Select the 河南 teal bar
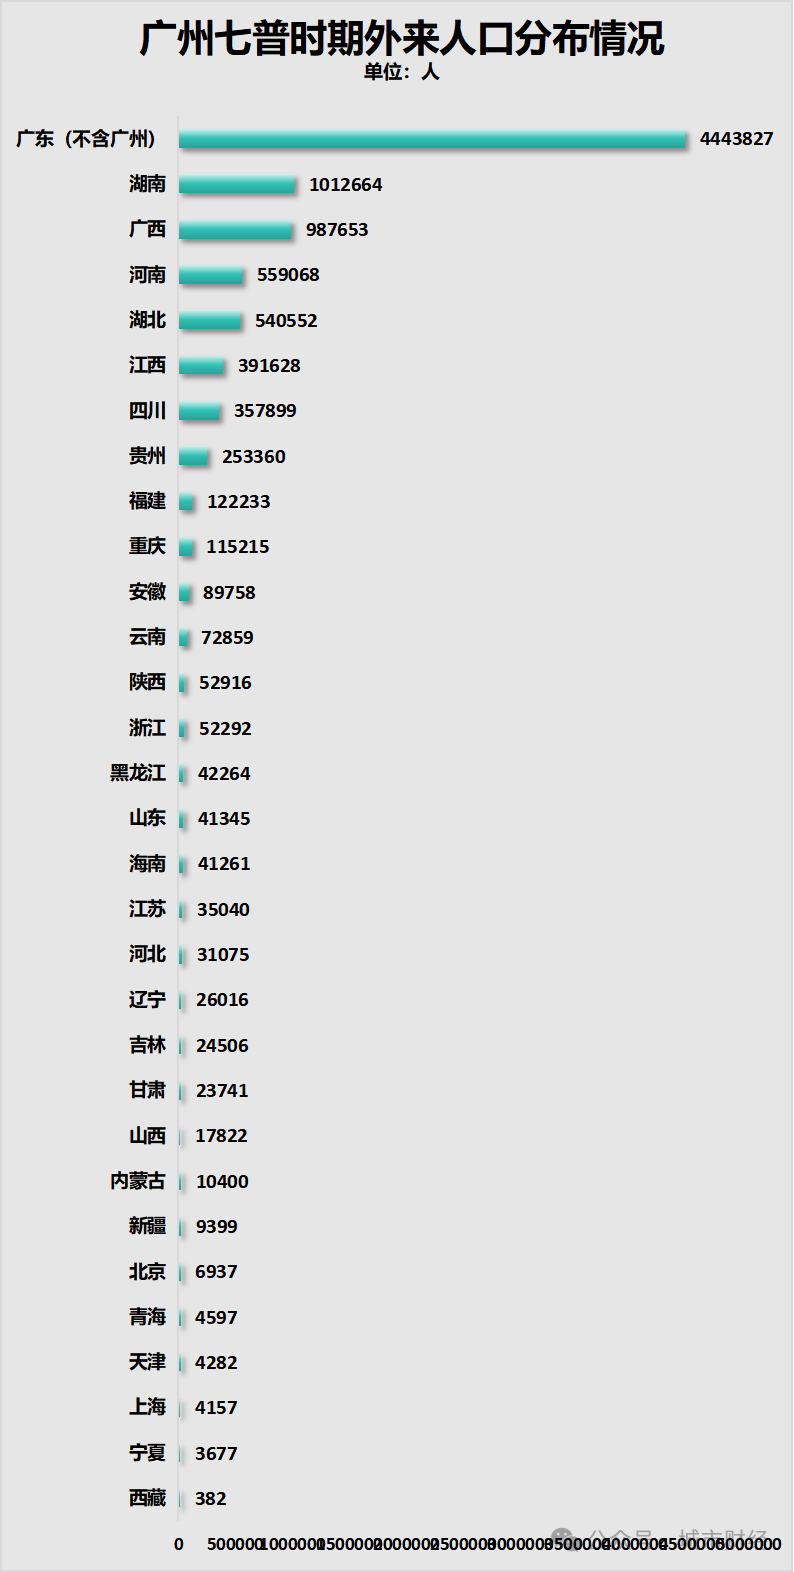Viewport: 794px width, 1572px height. point(211,275)
